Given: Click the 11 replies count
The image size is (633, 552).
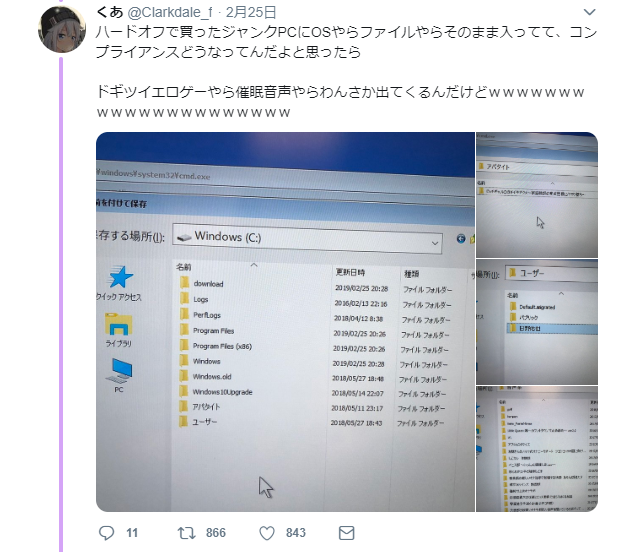Looking at the screenshot, I should tap(132, 533).
